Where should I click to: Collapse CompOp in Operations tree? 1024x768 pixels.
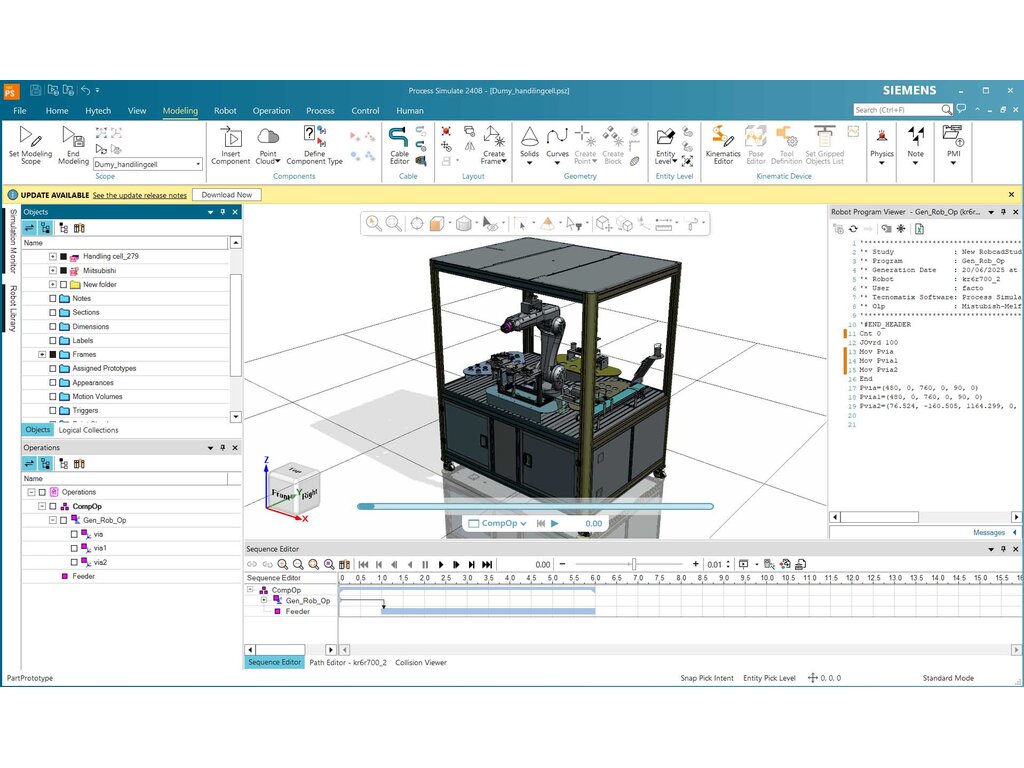point(42,506)
